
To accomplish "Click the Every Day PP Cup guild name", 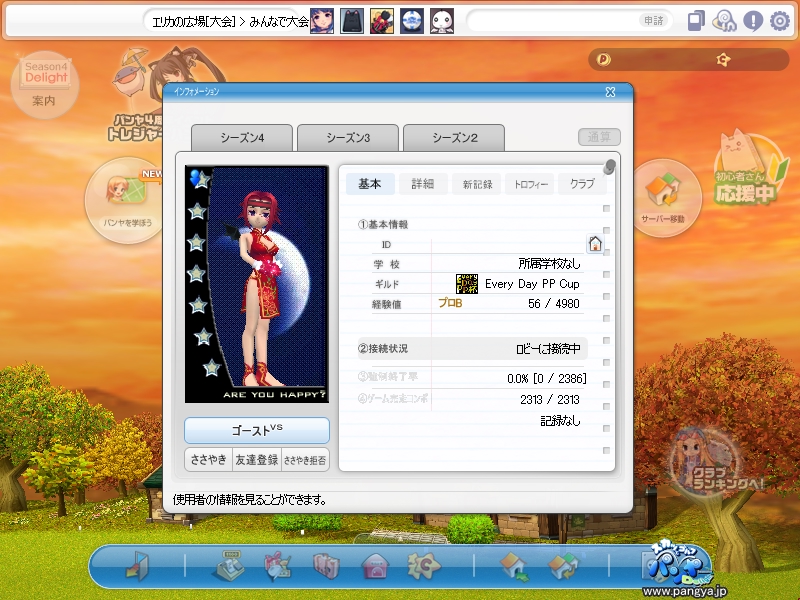I will pyautogui.click(x=532, y=284).
